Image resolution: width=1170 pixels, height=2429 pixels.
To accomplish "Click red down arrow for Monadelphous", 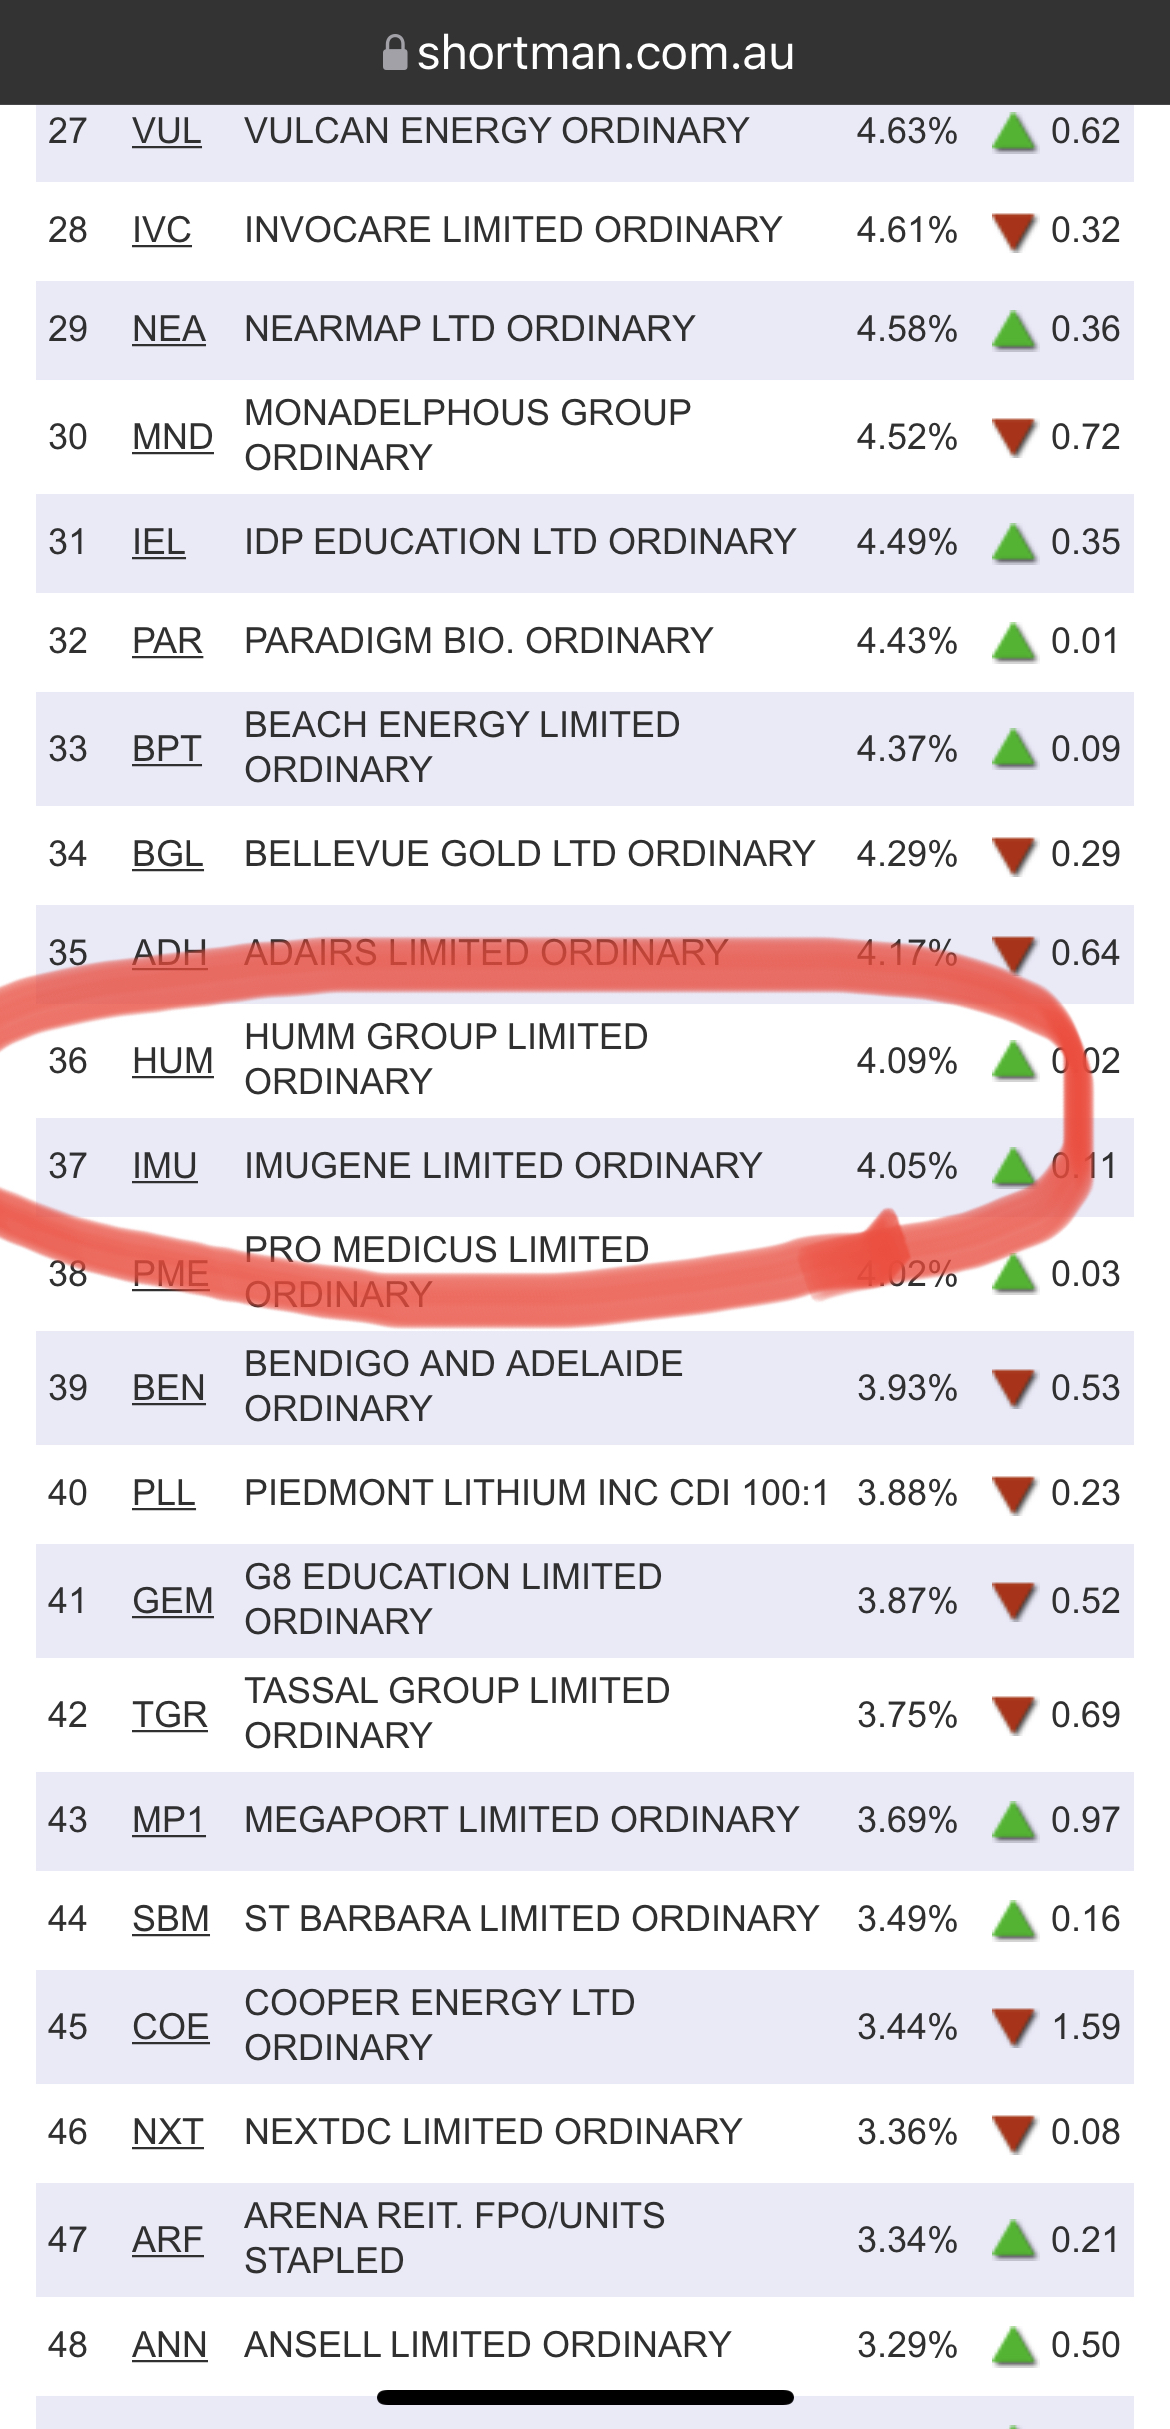I will (x=1014, y=438).
